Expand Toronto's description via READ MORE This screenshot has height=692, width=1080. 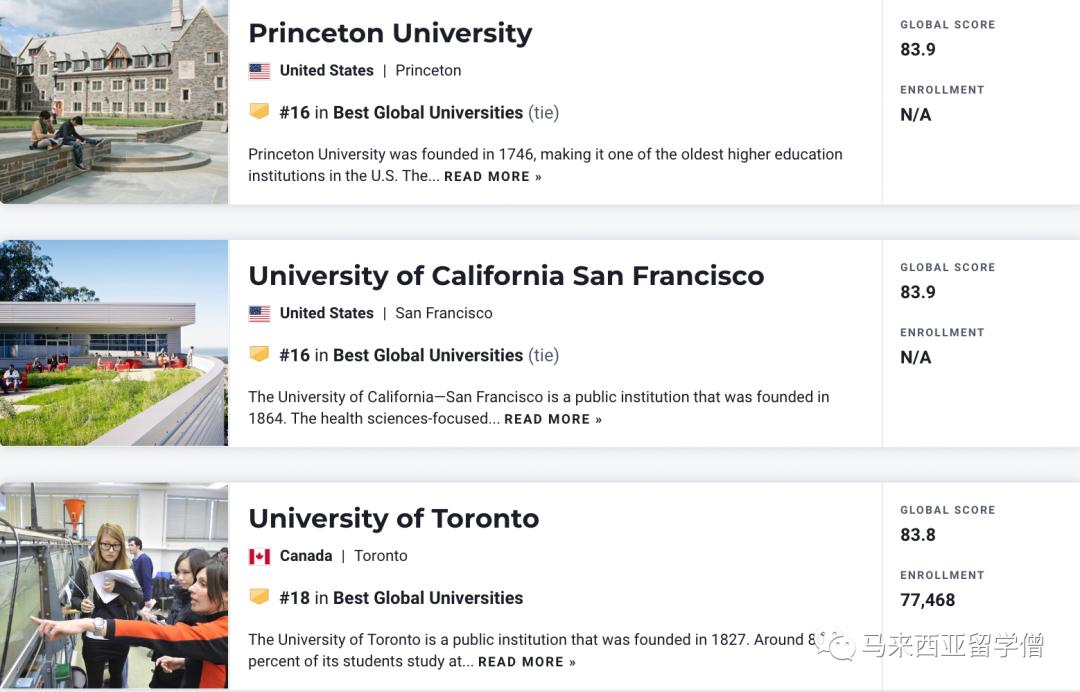[x=522, y=661]
